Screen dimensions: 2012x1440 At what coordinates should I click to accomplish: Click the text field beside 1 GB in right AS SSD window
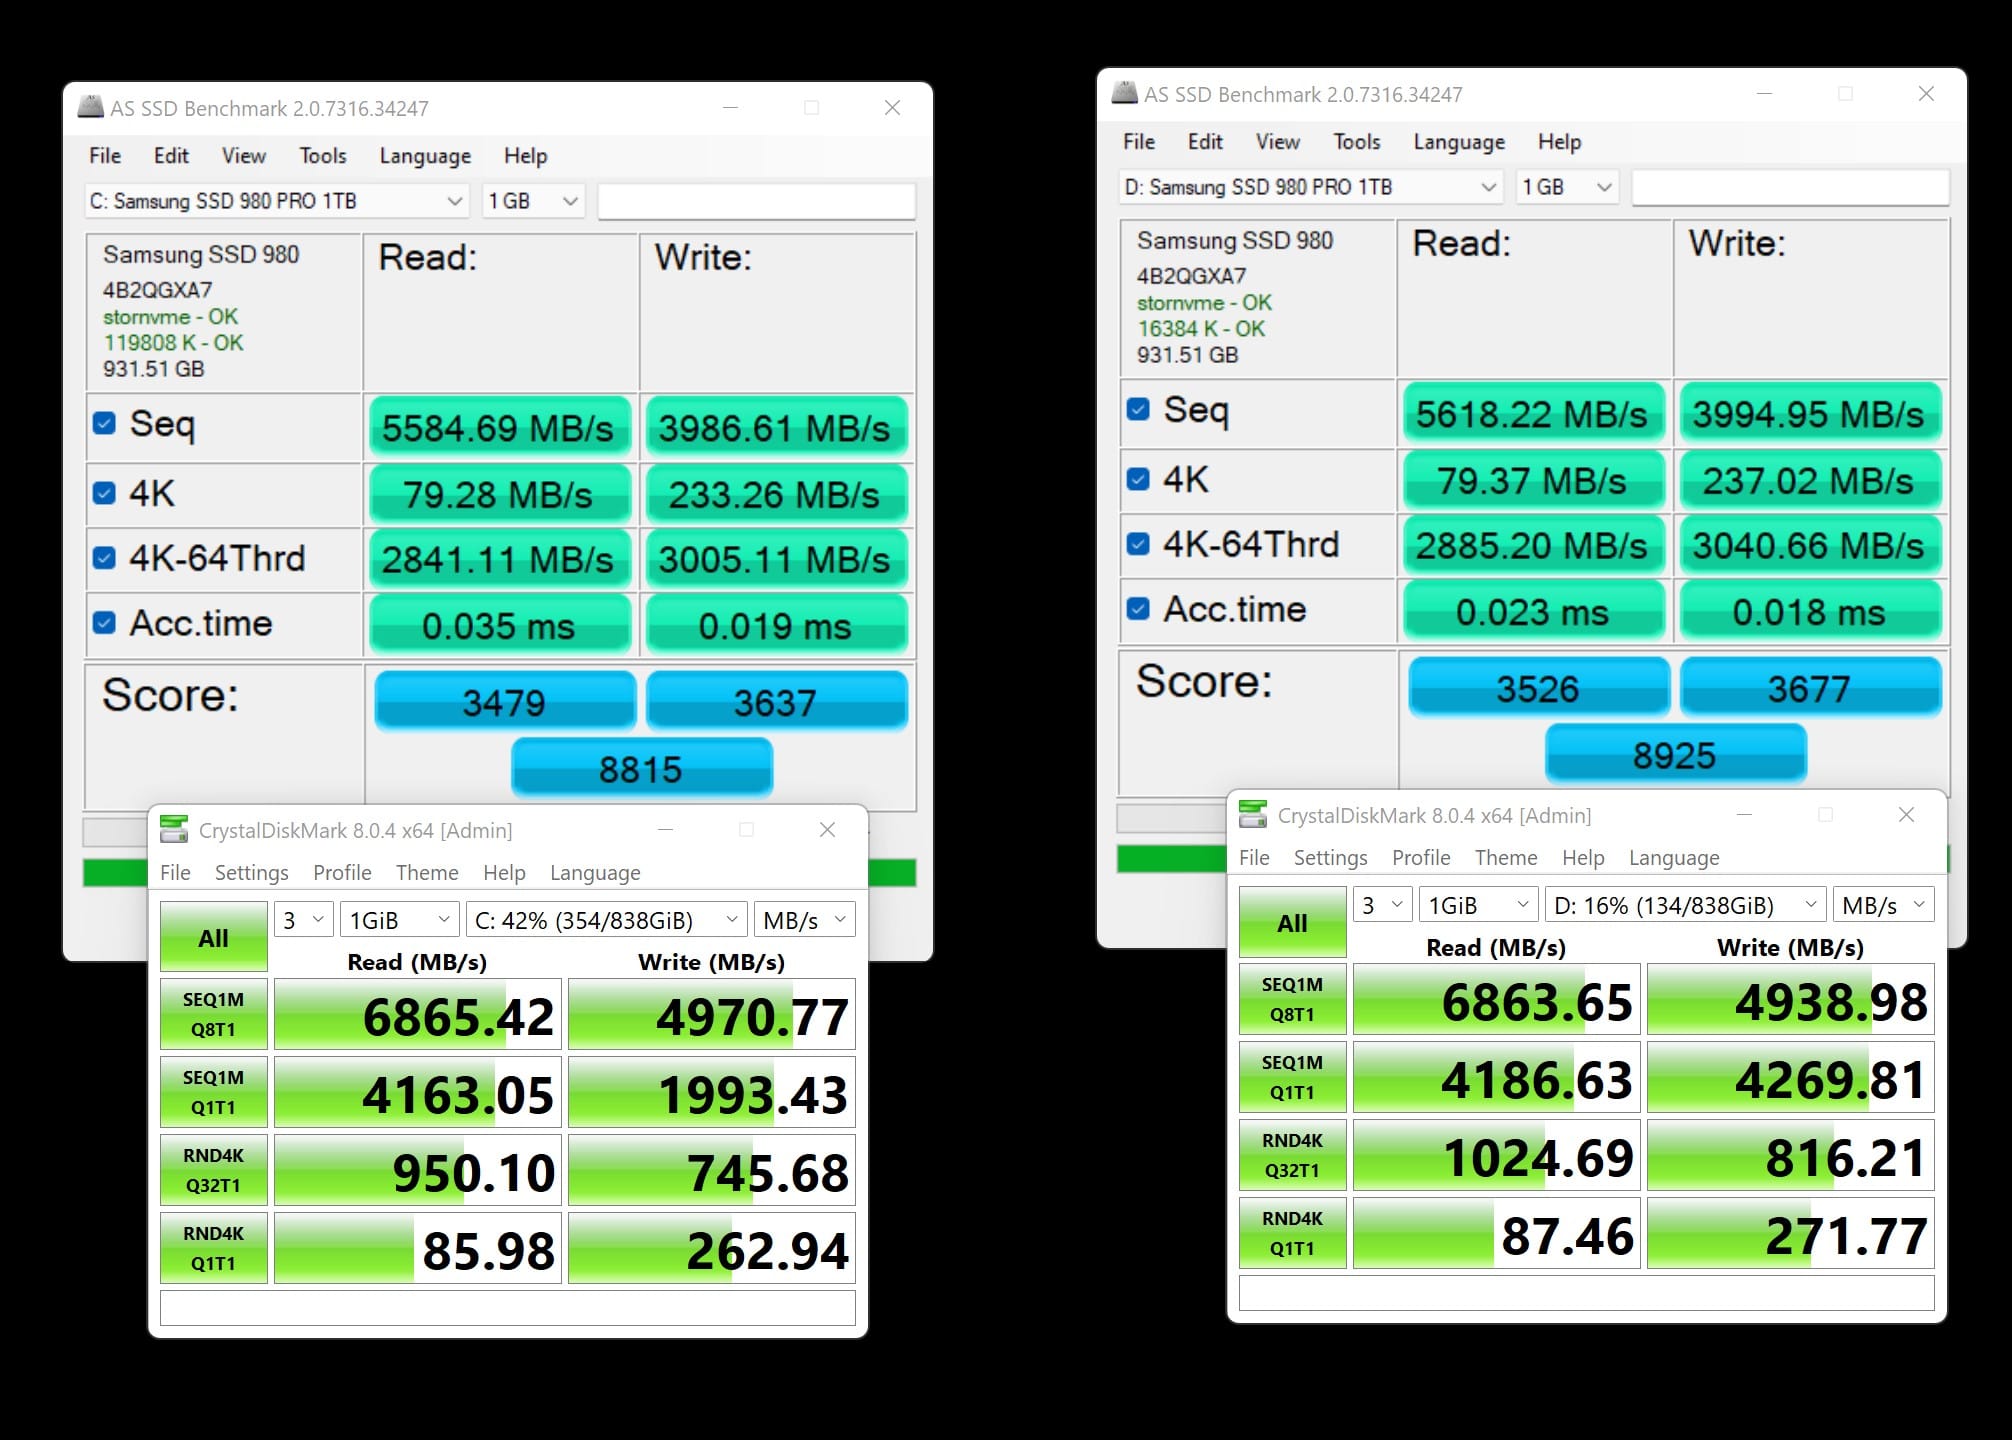[x=1790, y=187]
